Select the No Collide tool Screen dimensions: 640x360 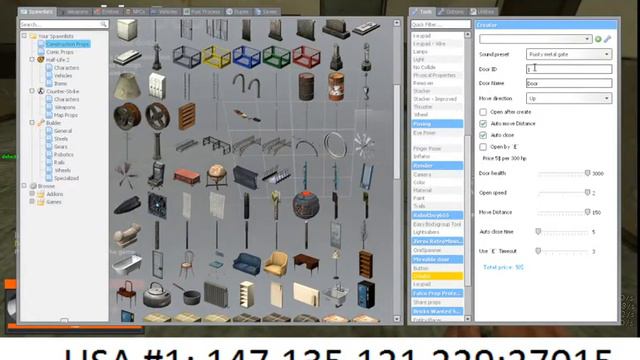(x=424, y=67)
